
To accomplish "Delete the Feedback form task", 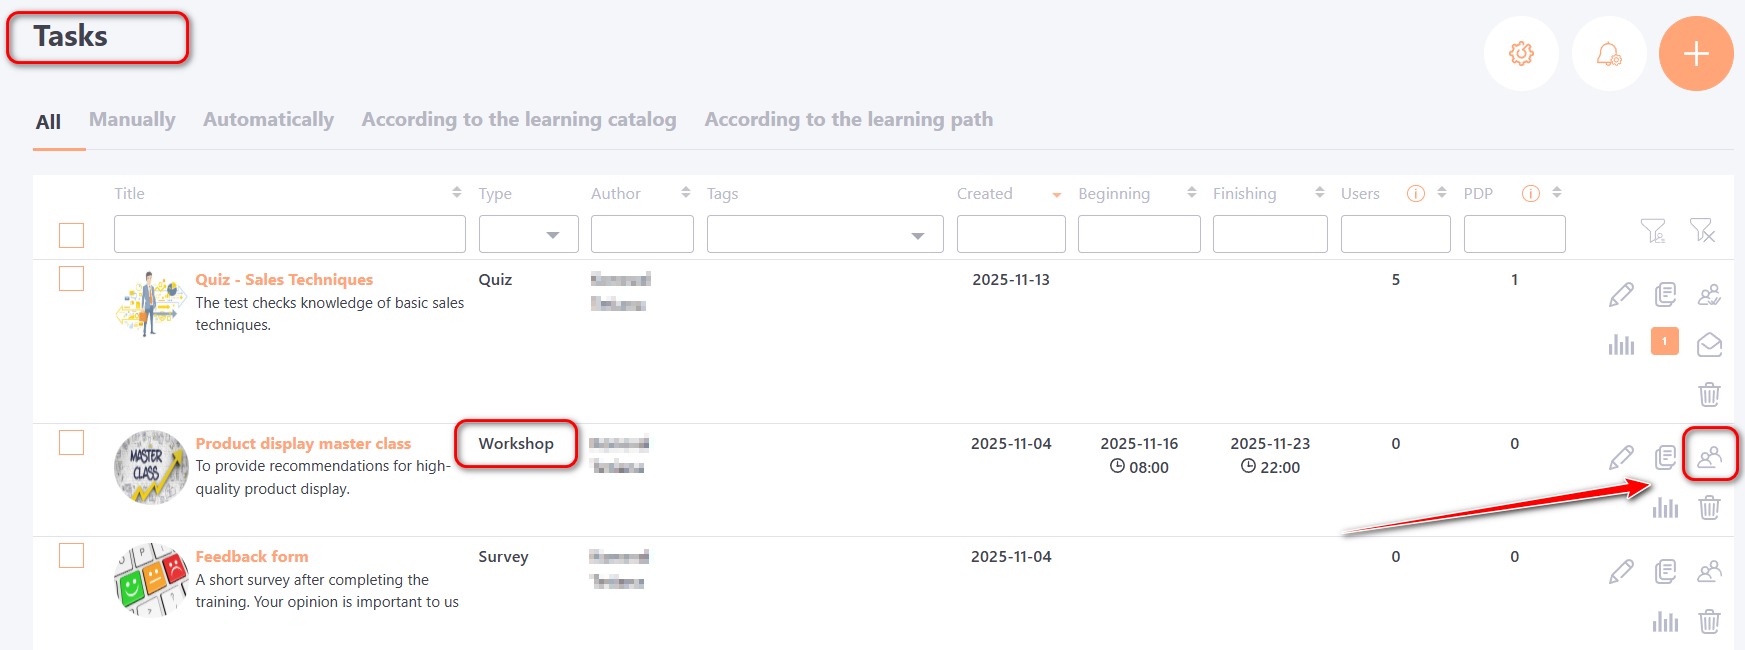I will (x=1709, y=621).
